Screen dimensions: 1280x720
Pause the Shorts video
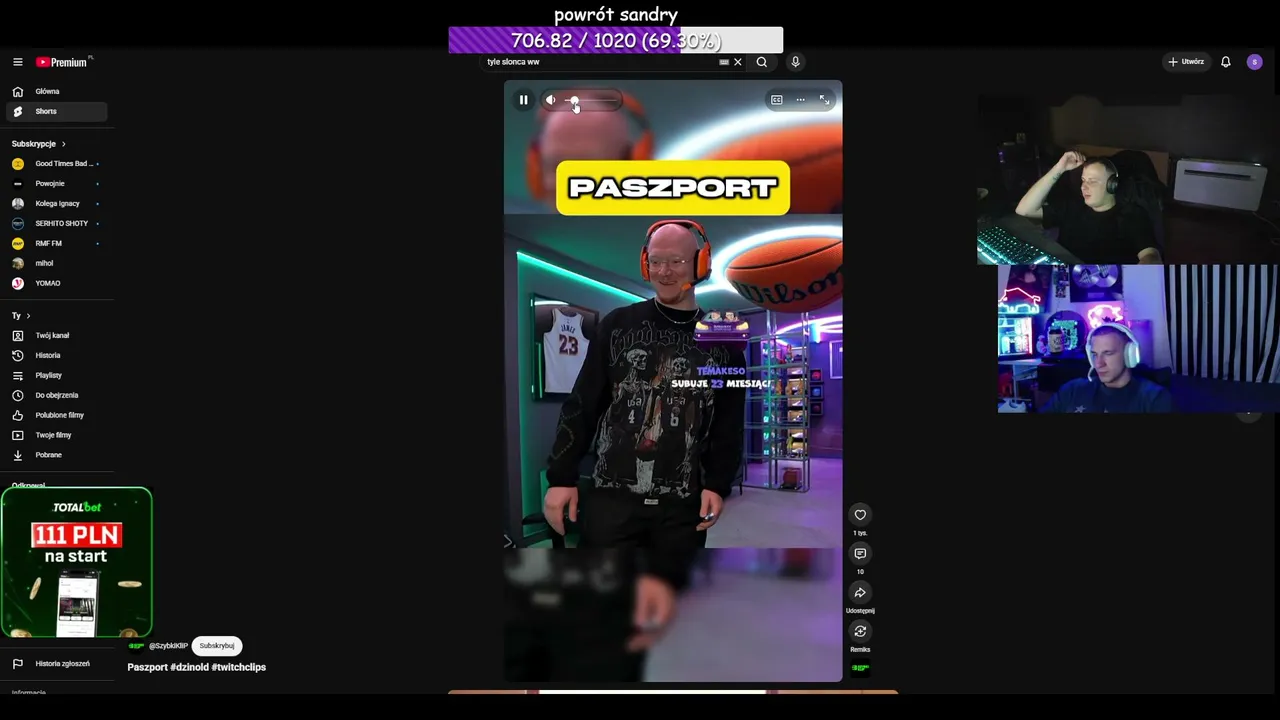click(523, 100)
